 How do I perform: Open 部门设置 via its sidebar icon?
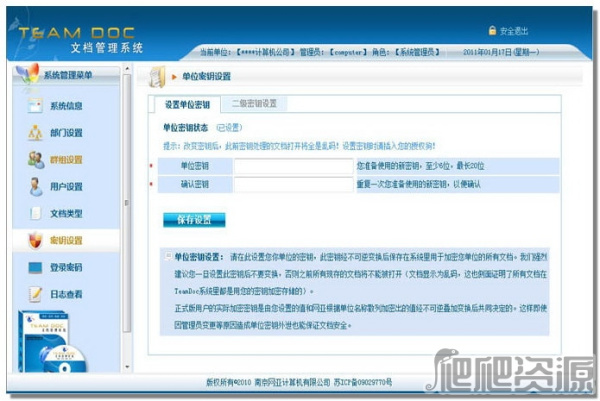point(34,133)
